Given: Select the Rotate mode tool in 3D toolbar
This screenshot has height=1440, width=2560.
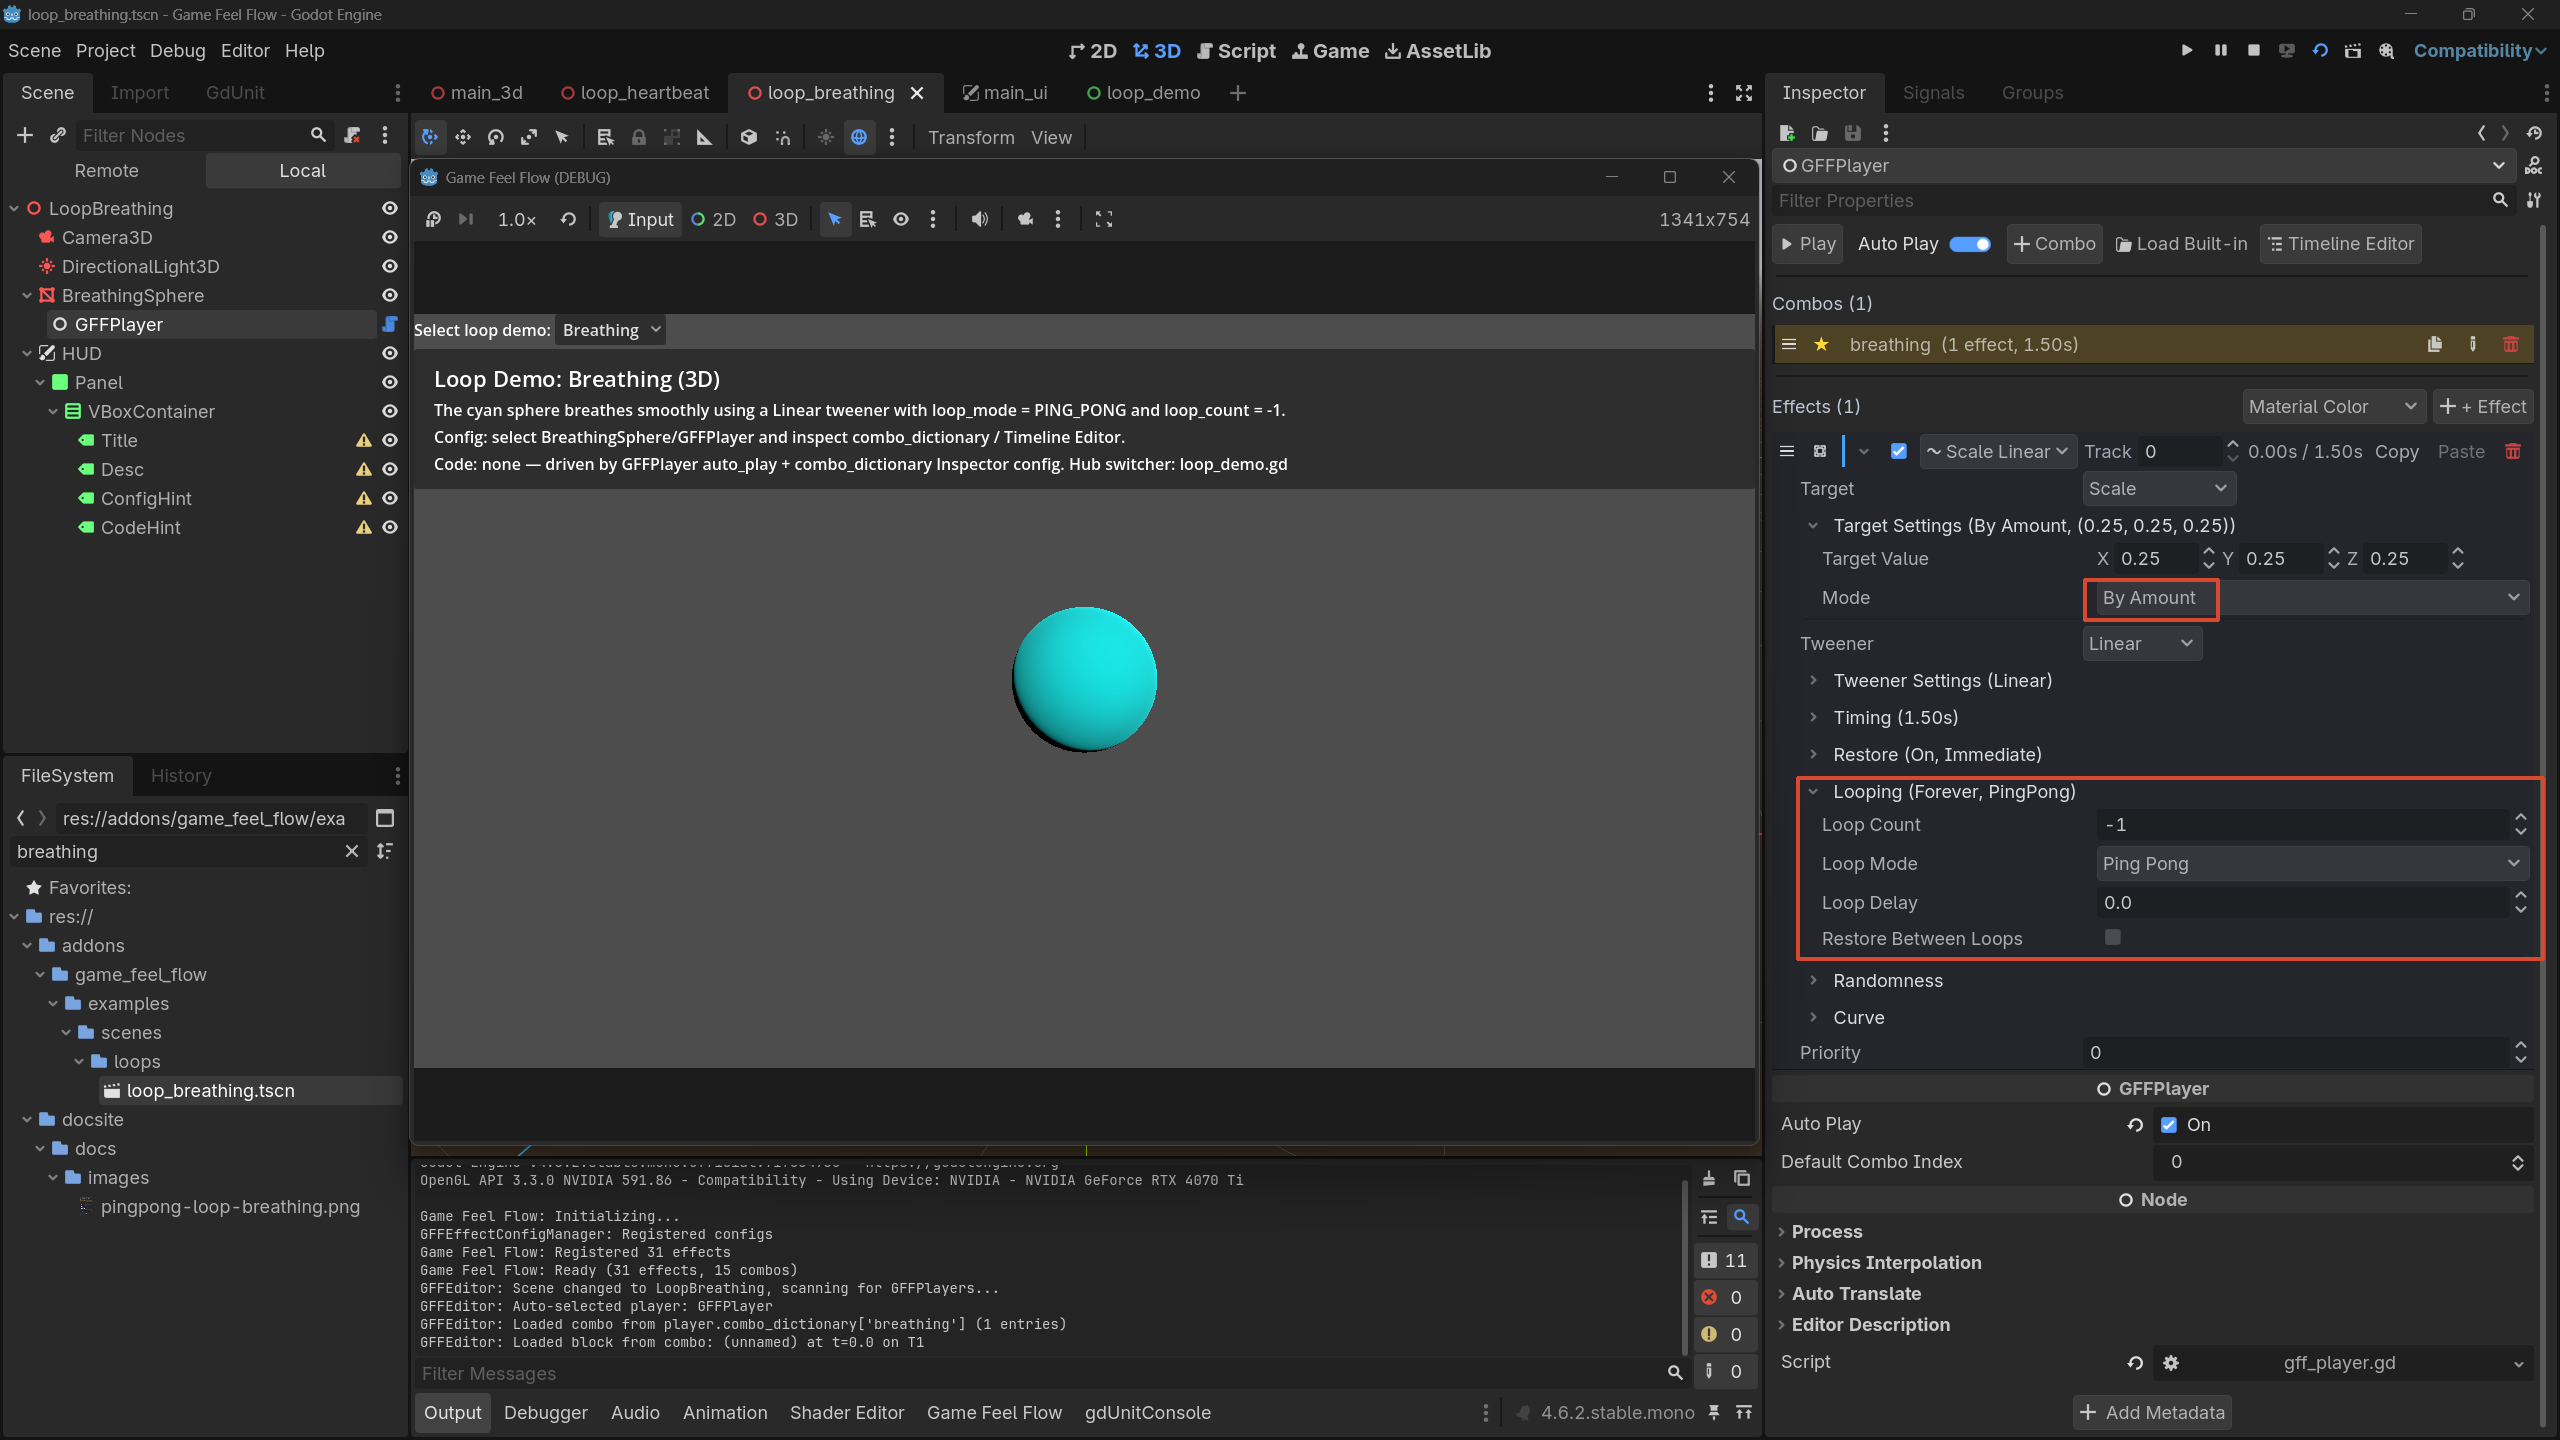Looking at the screenshot, I should click(496, 137).
